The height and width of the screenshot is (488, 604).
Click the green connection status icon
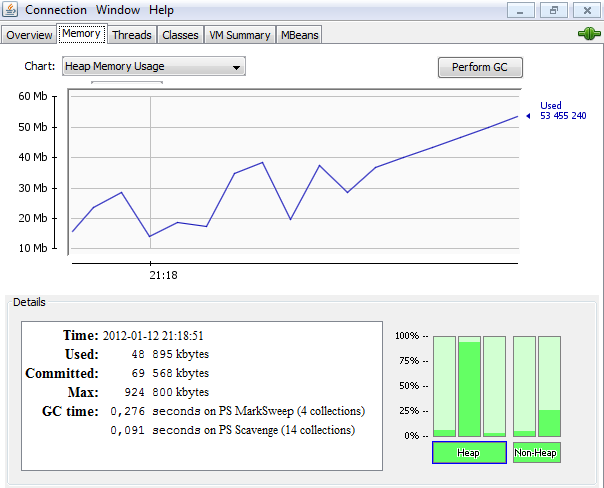(x=589, y=34)
